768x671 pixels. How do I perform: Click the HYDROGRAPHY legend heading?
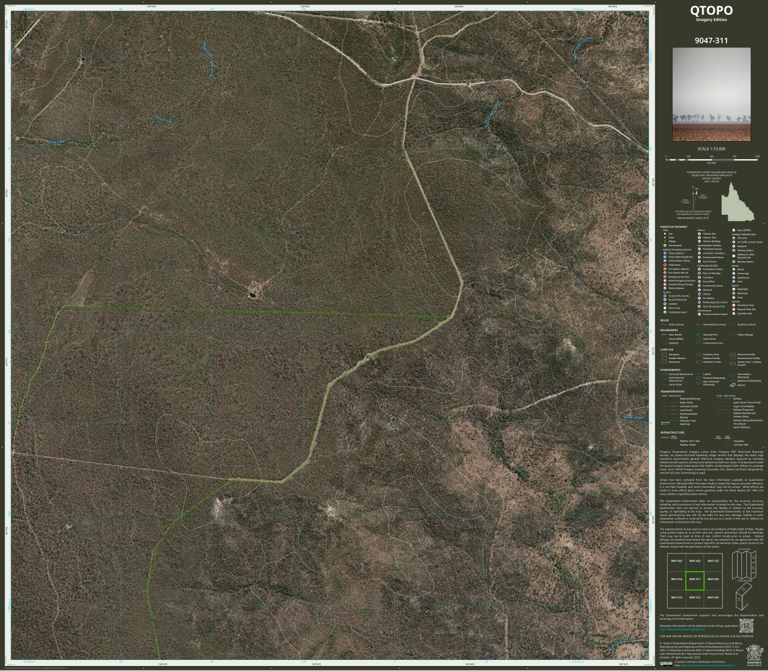(x=670, y=370)
